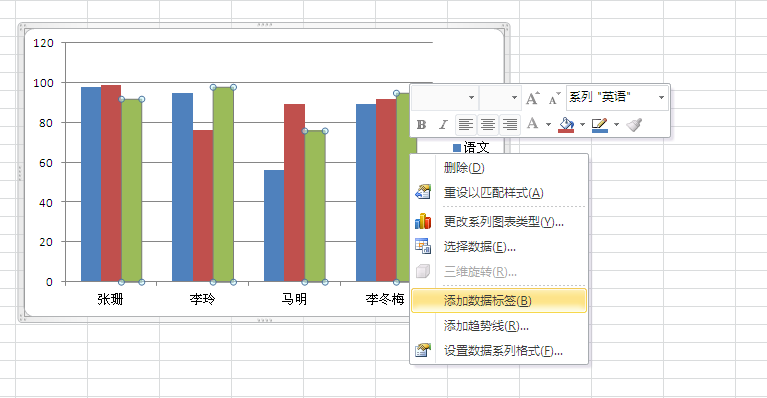Click the grow font size icon
The height and width of the screenshot is (398, 767).
point(533,98)
